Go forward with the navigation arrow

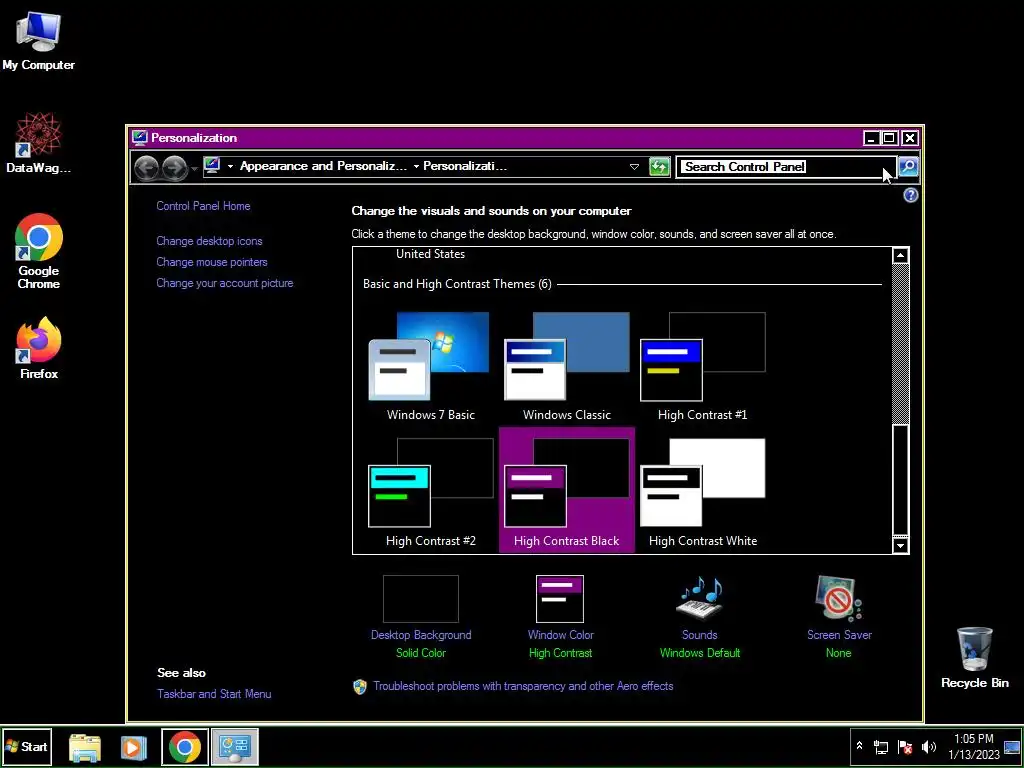click(x=174, y=168)
